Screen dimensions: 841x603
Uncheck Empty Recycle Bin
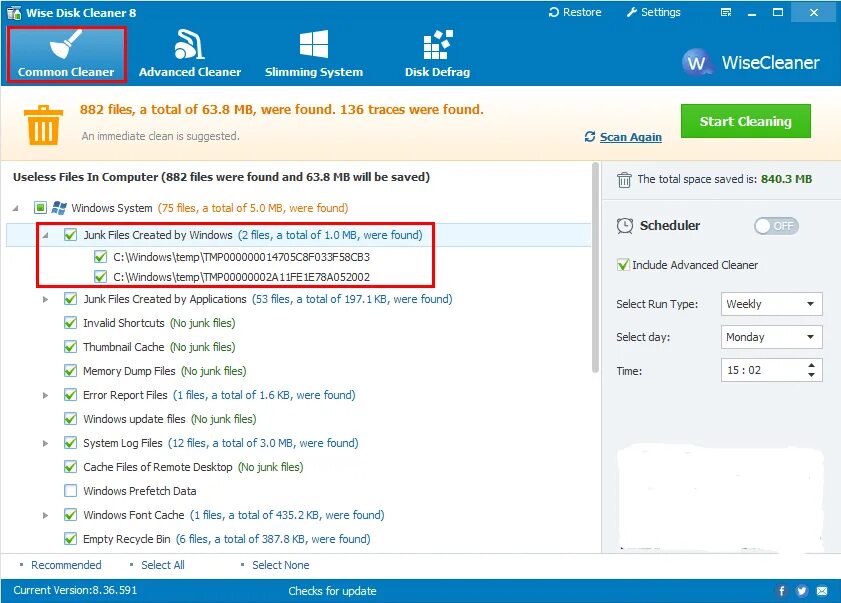(70, 539)
